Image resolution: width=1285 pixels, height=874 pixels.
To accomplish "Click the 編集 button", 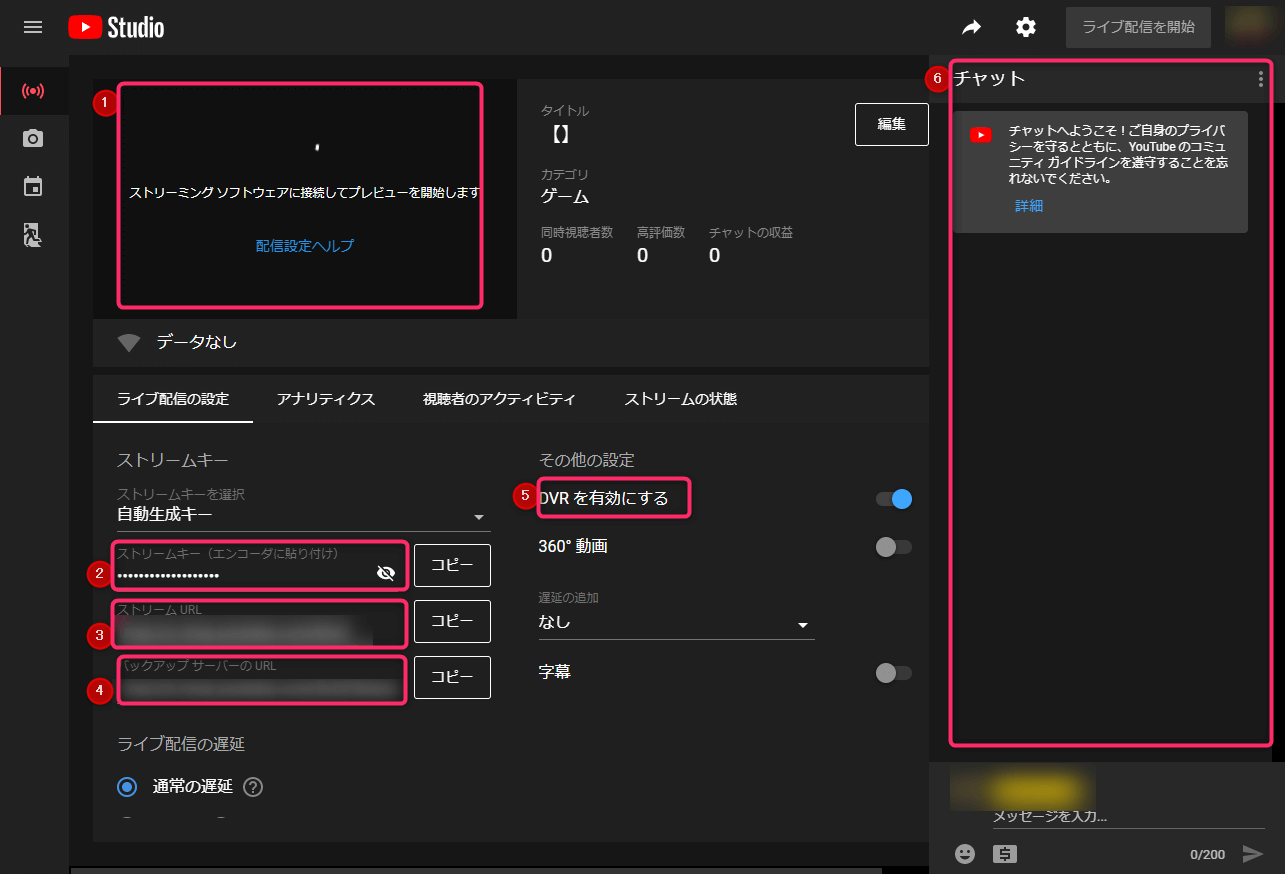I will pyautogui.click(x=892, y=124).
